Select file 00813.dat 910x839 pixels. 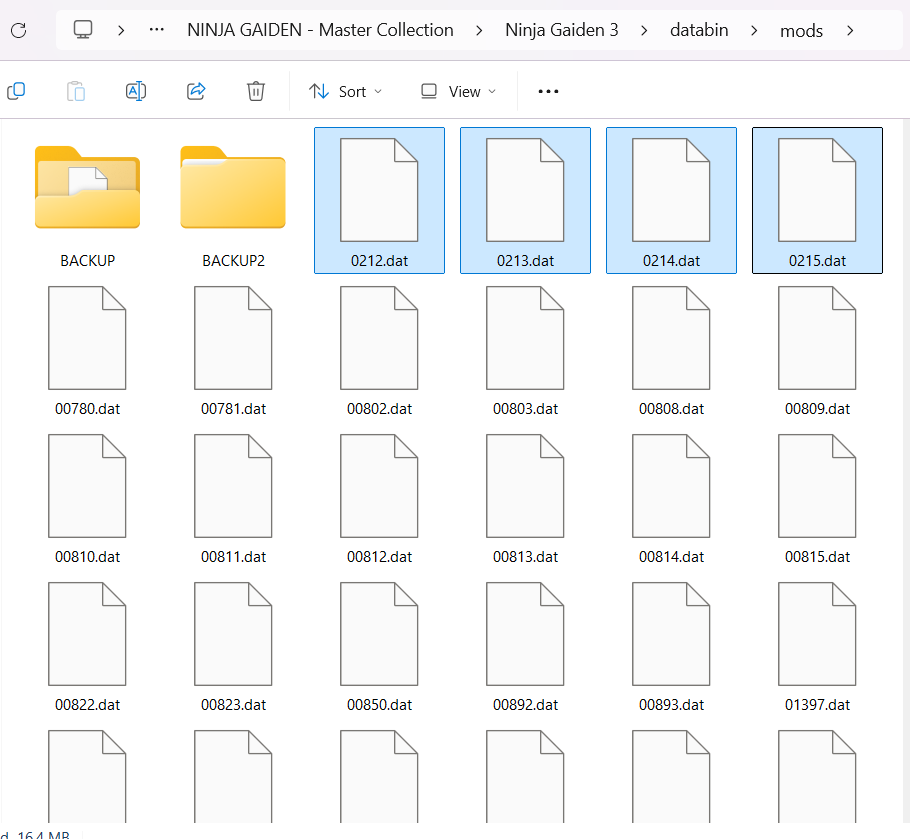(525, 498)
